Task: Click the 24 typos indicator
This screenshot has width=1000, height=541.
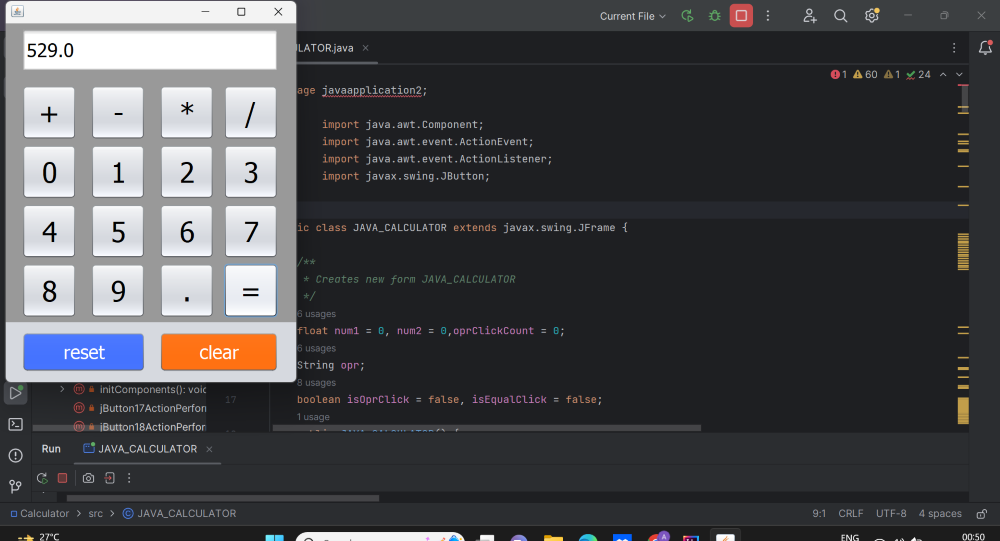Action: click(x=918, y=75)
